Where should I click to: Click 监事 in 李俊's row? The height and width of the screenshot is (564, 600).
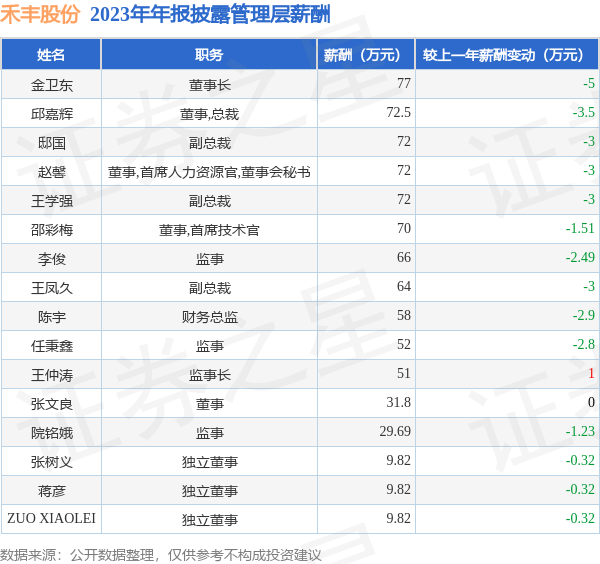[x=210, y=259]
